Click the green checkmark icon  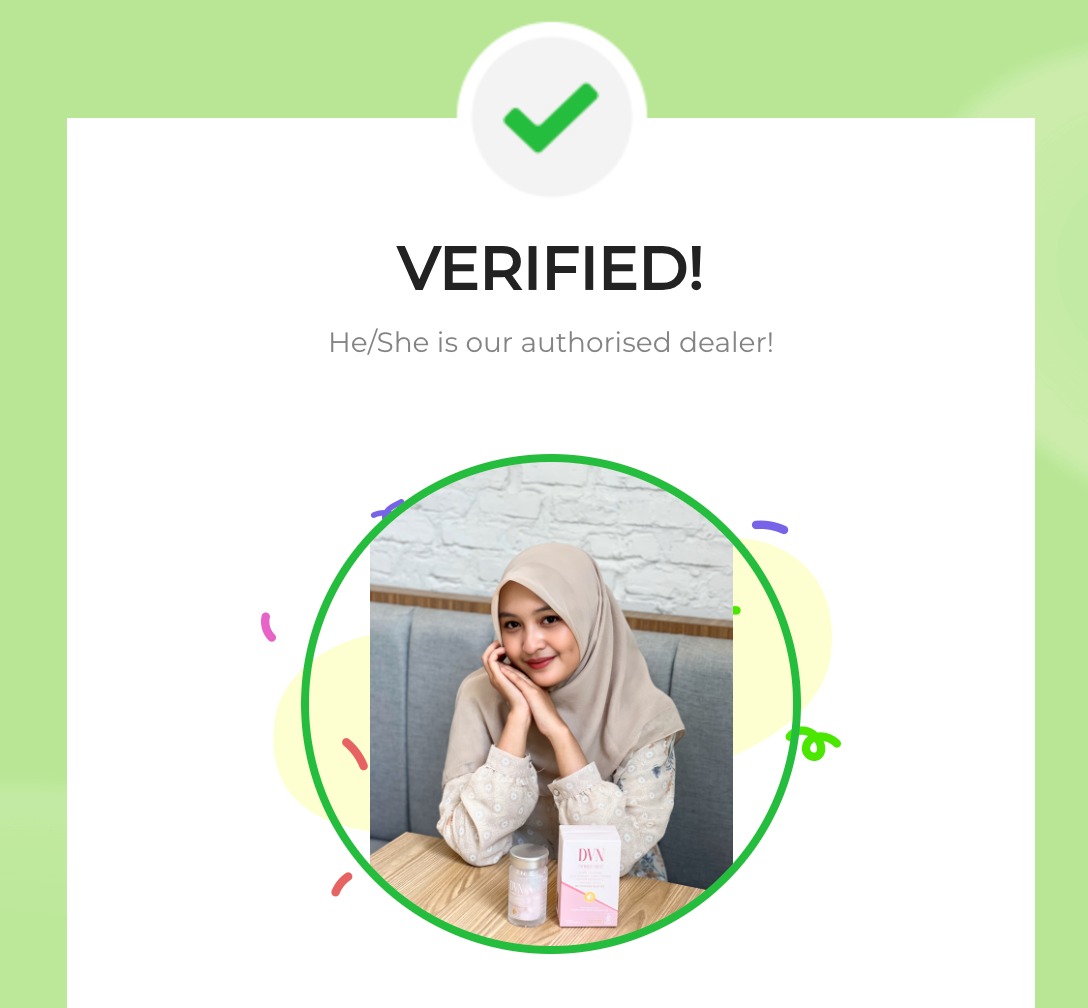(550, 117)
